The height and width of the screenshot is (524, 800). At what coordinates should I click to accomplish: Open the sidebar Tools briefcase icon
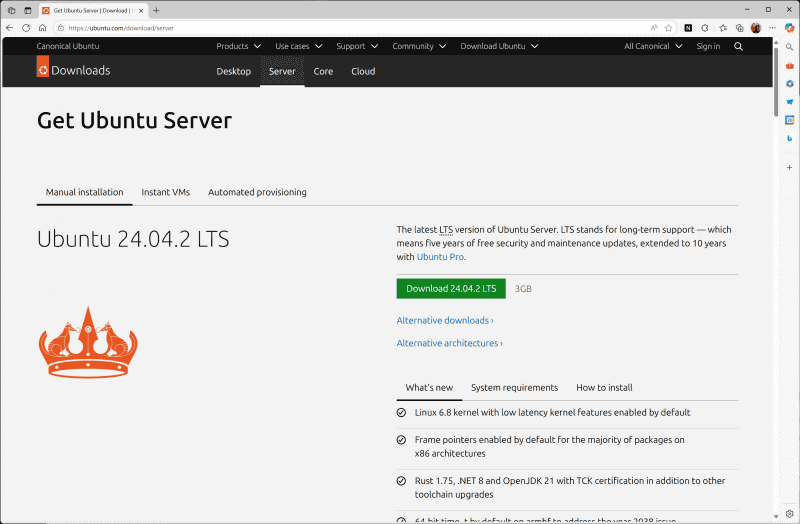point(789,65)
